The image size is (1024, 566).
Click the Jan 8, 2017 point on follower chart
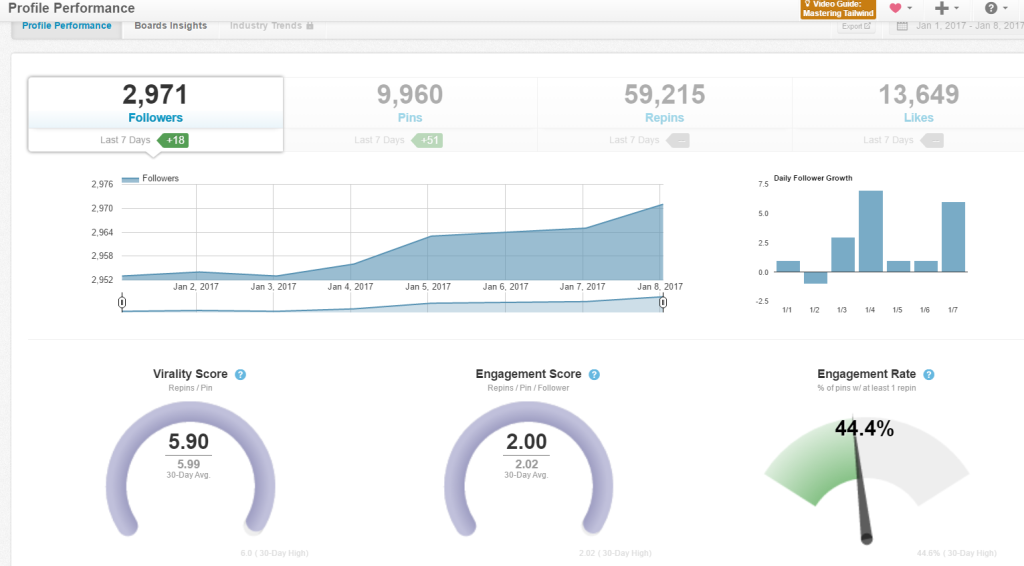click(x=662, y=205)
